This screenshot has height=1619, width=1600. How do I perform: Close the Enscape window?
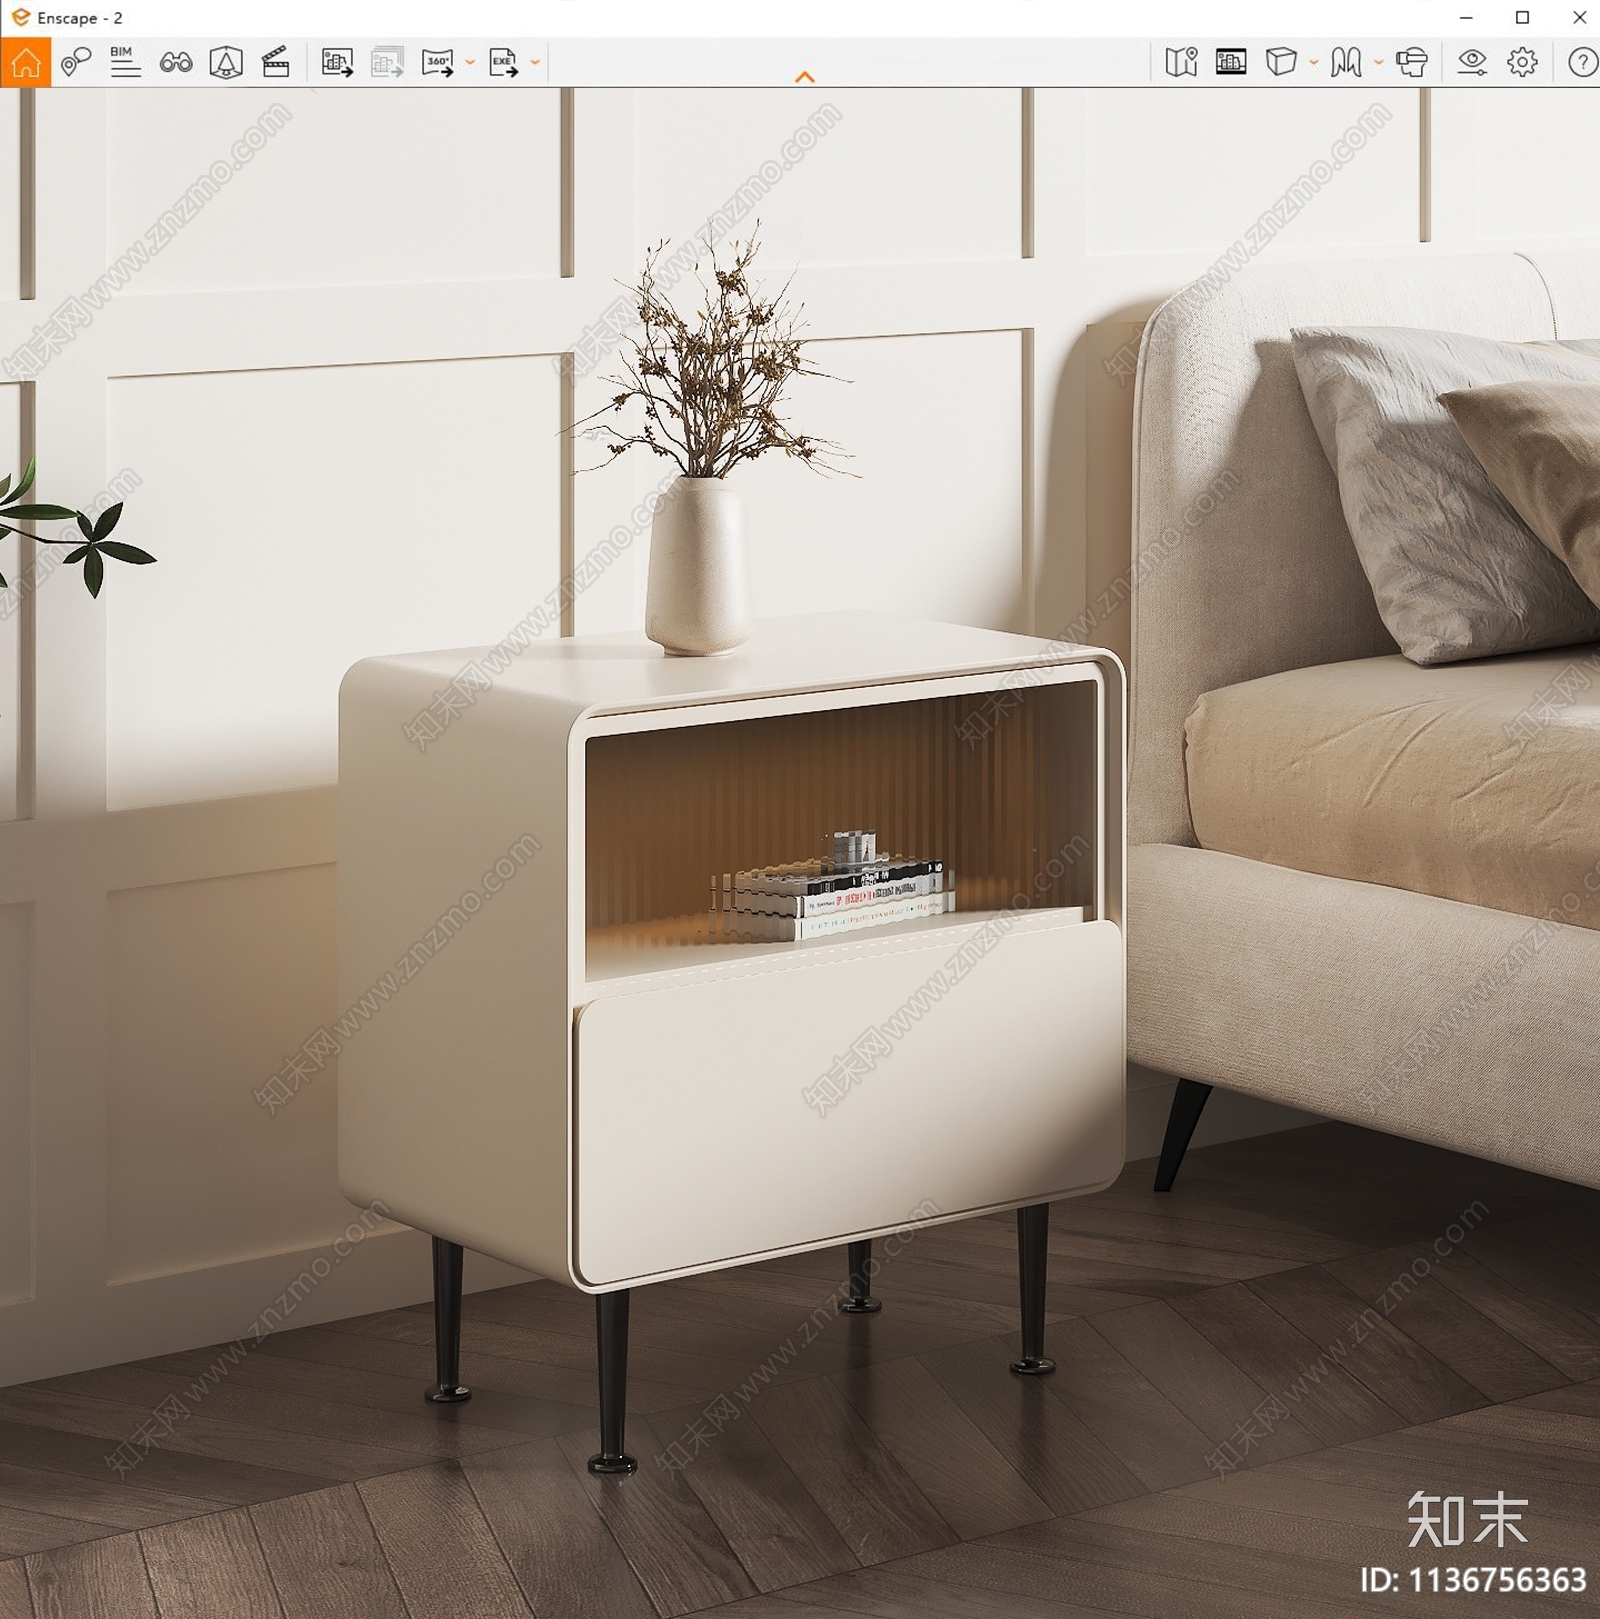1579,18
